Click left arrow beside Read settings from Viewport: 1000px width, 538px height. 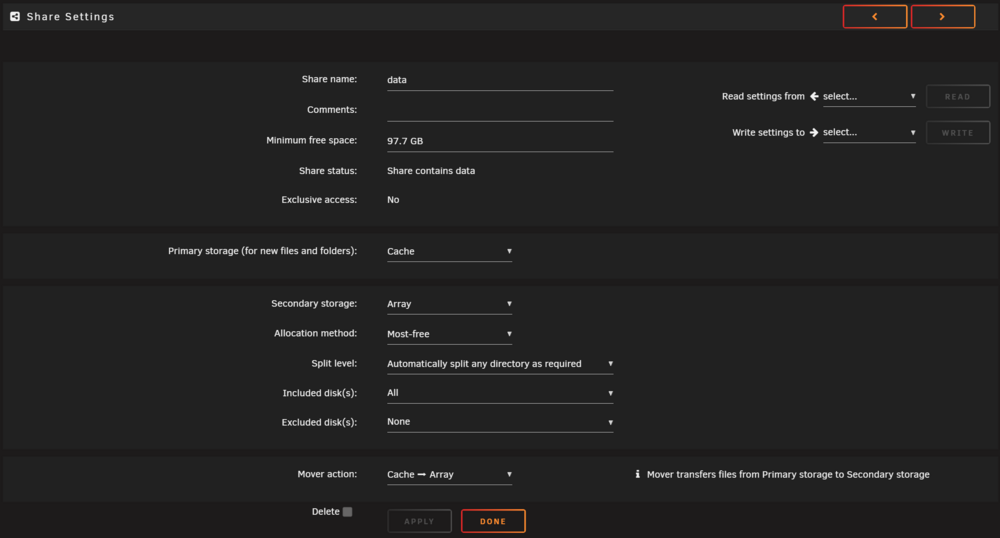[814, 96]
